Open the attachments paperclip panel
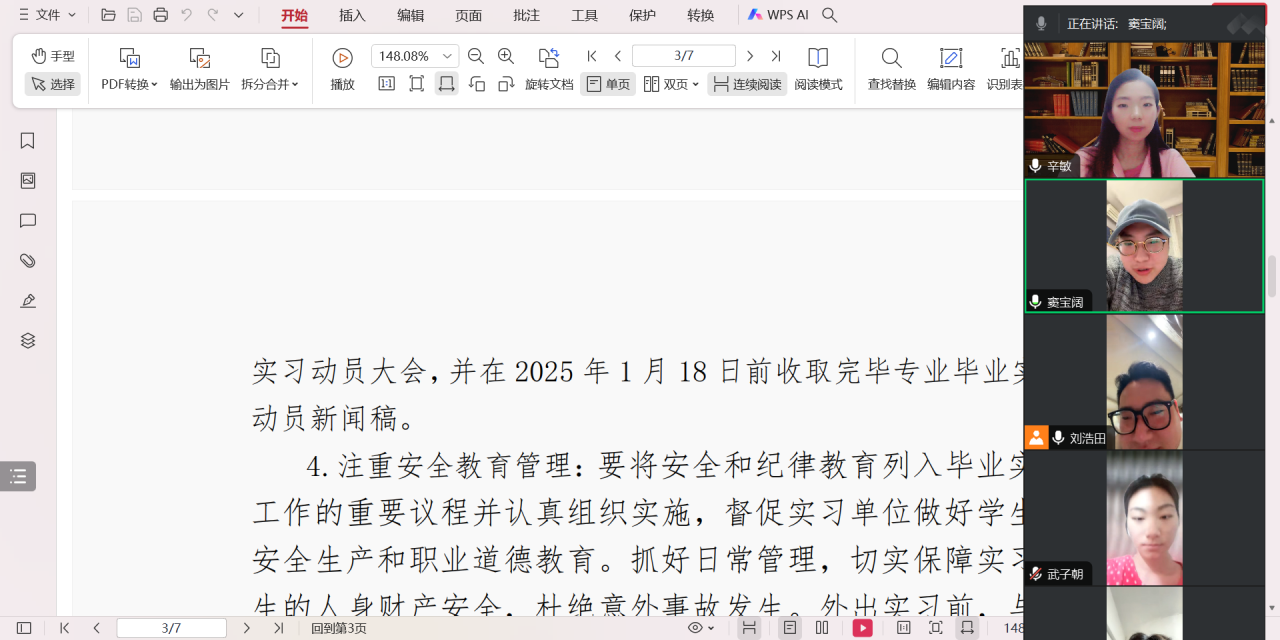 [28, 261]
